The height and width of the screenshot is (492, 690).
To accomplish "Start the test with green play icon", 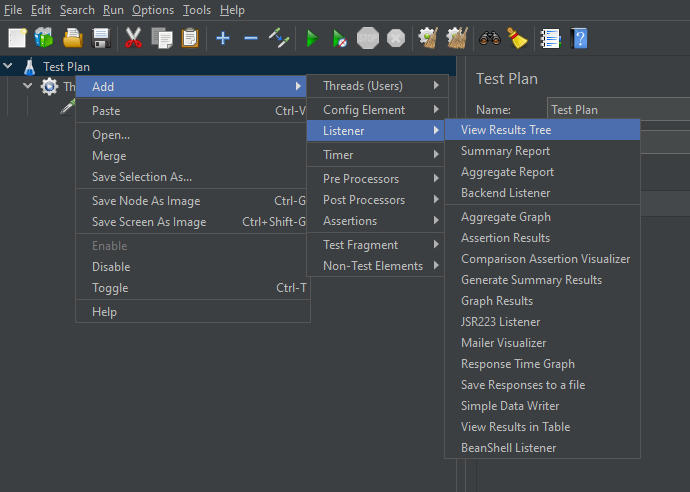I will (x=312, y=38).
